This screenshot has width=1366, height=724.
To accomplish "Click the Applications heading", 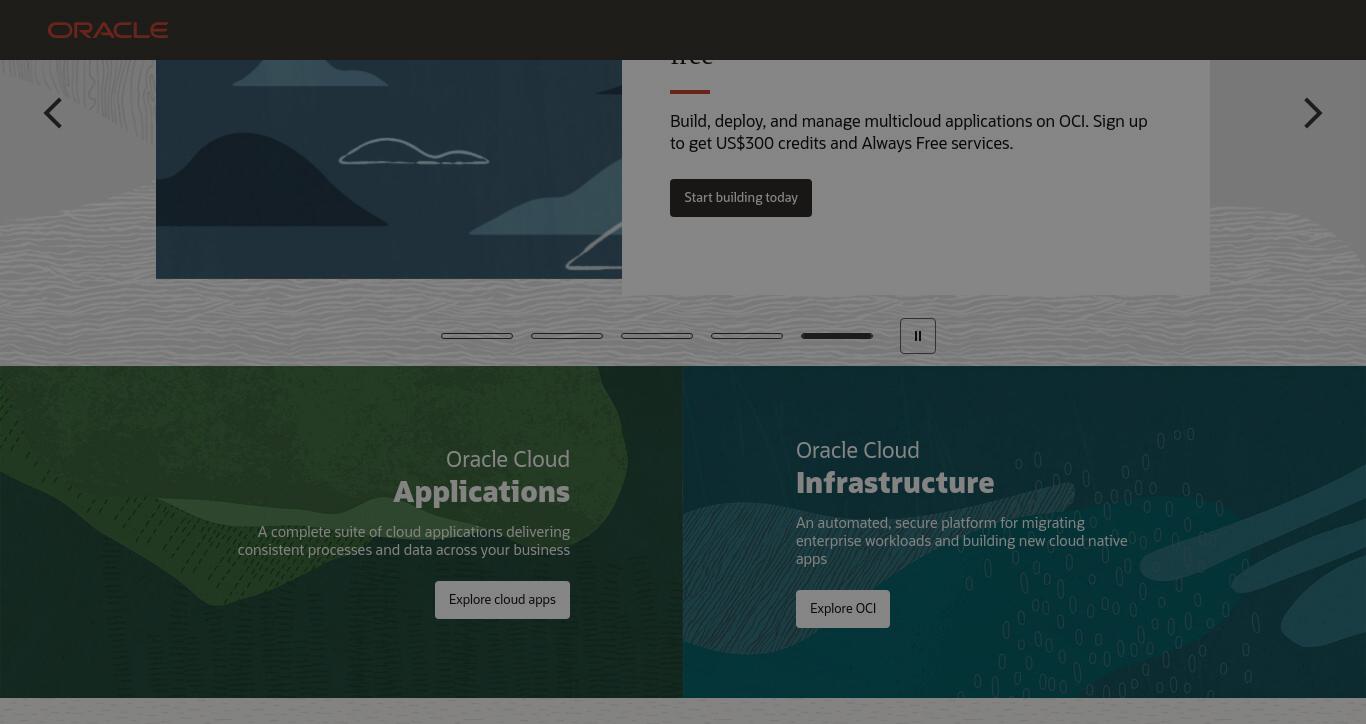I will (x=481, y=492).
